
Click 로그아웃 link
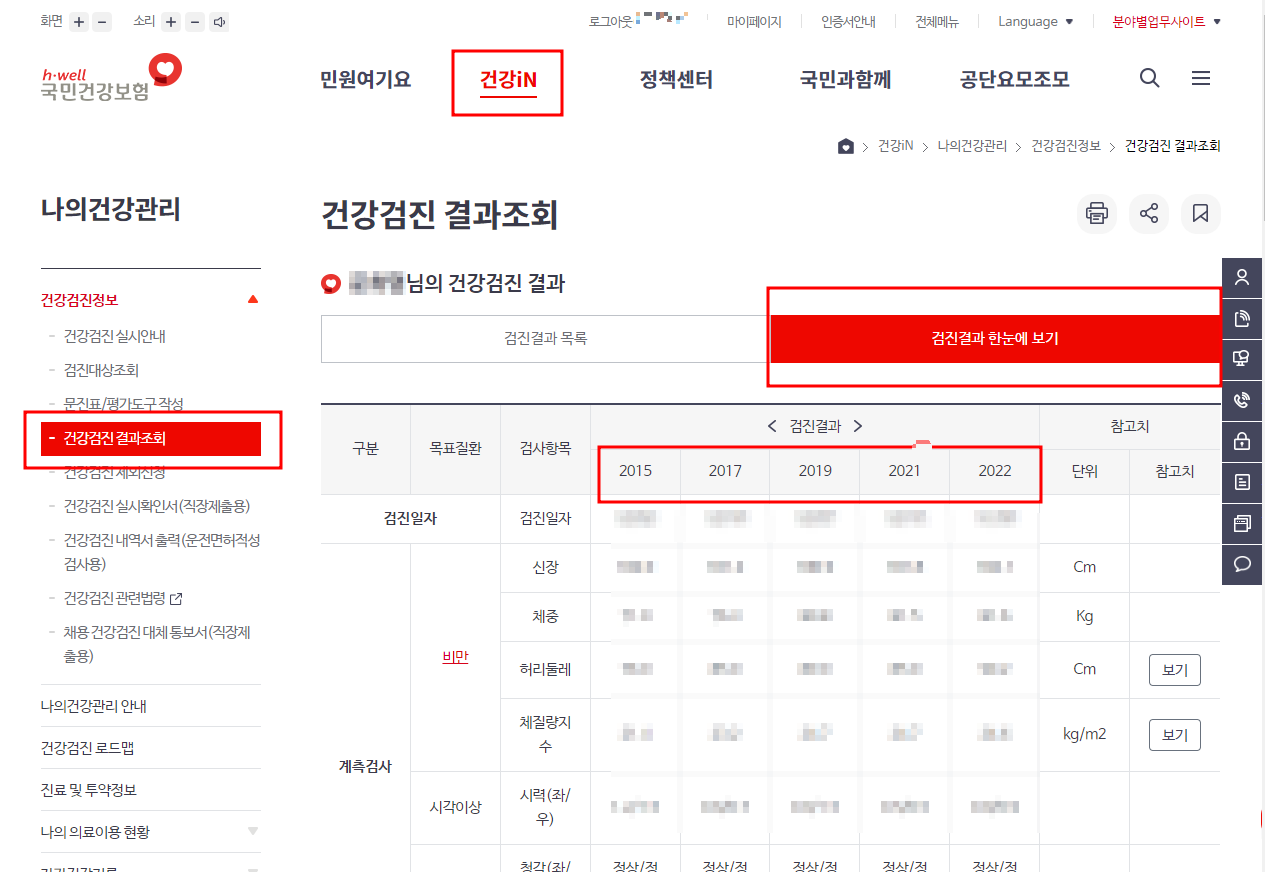pyautogui.click(x=611, y=21)
